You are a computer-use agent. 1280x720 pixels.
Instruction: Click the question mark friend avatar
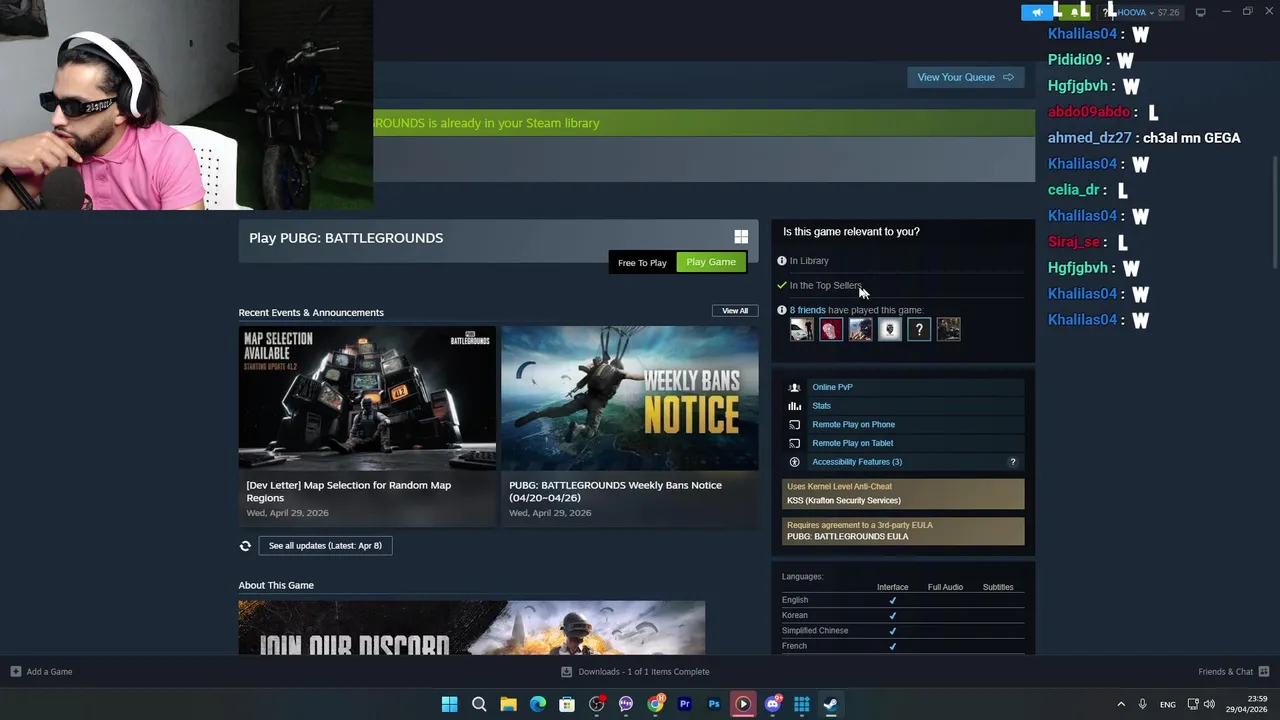coord(919,329)
